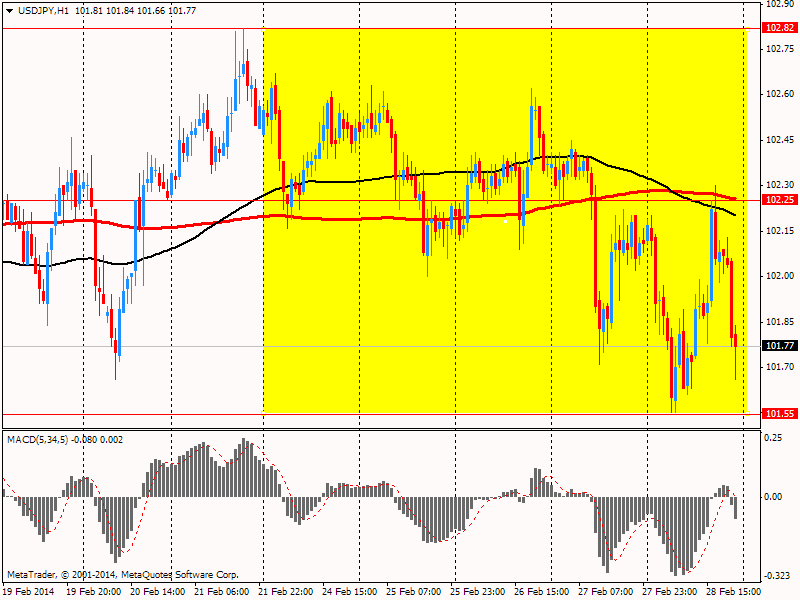The image size is (800, 600).
Task: Click the black 101.77 current price label
Action: coord(778,346)
